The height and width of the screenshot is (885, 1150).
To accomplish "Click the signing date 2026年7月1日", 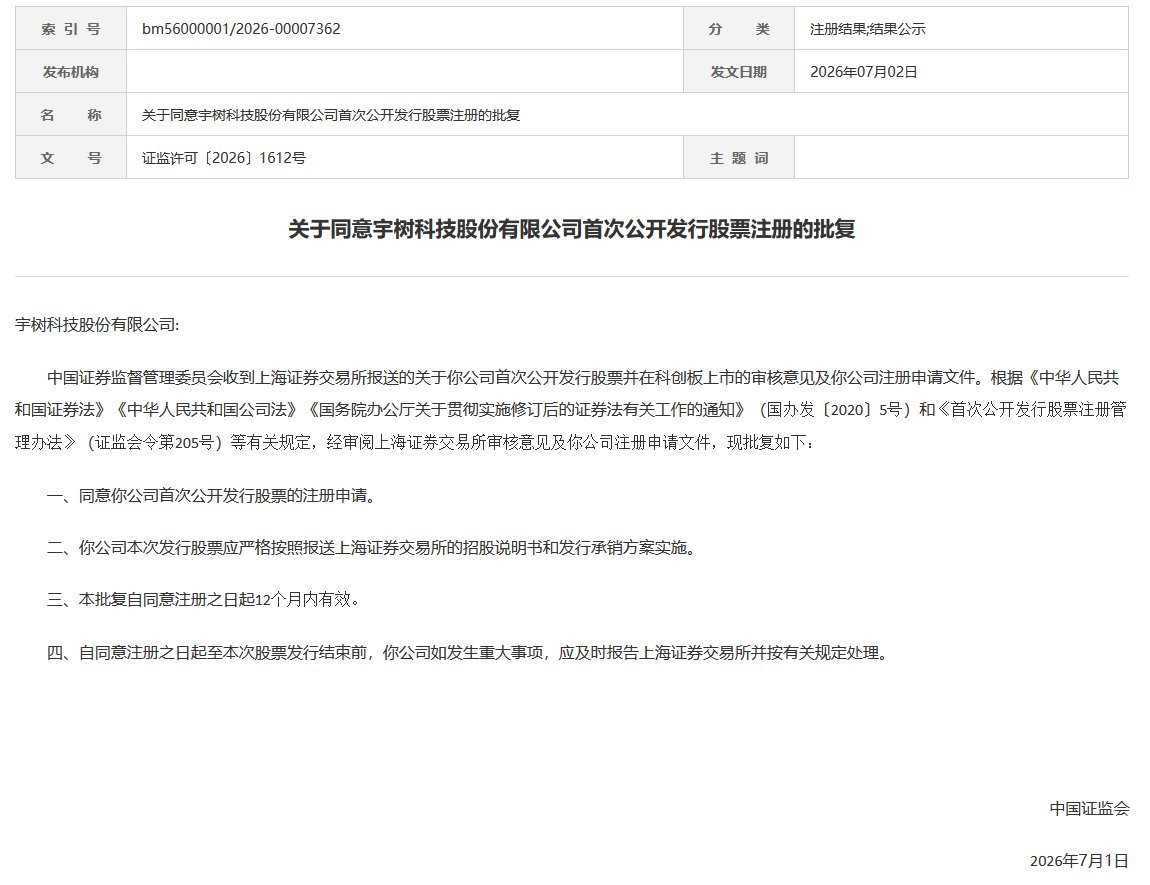I will pos(1079,861).
